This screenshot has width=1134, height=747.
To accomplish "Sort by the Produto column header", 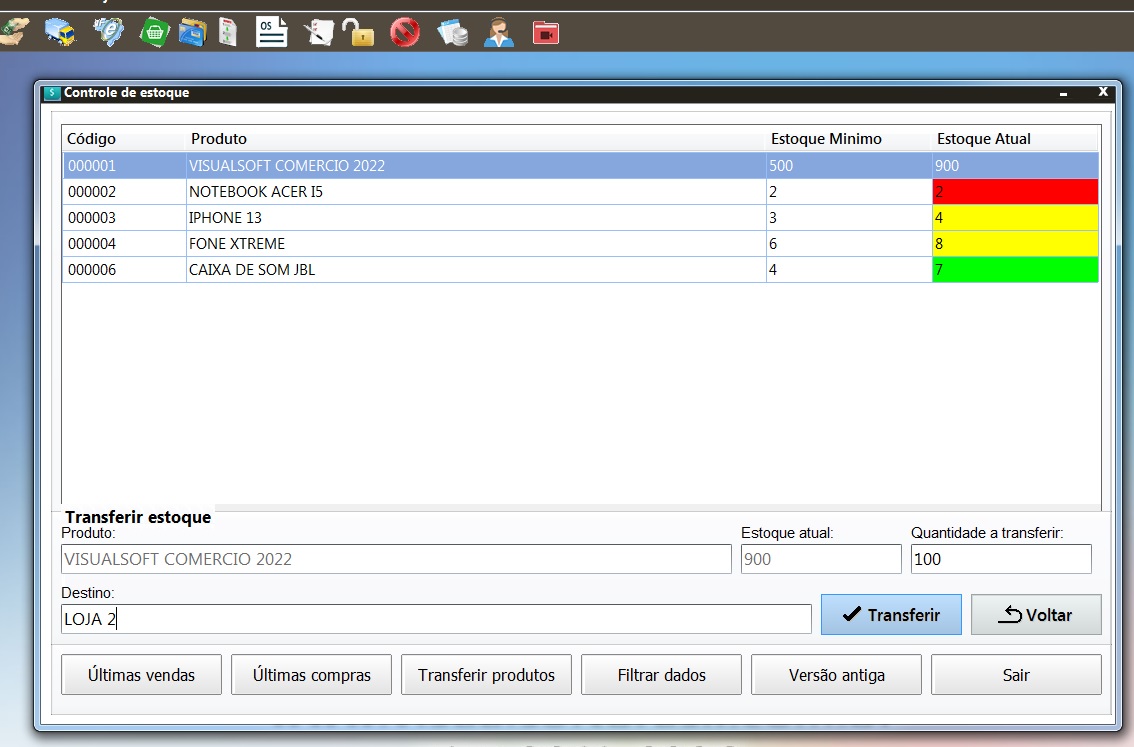I will [x=476, y=139].
